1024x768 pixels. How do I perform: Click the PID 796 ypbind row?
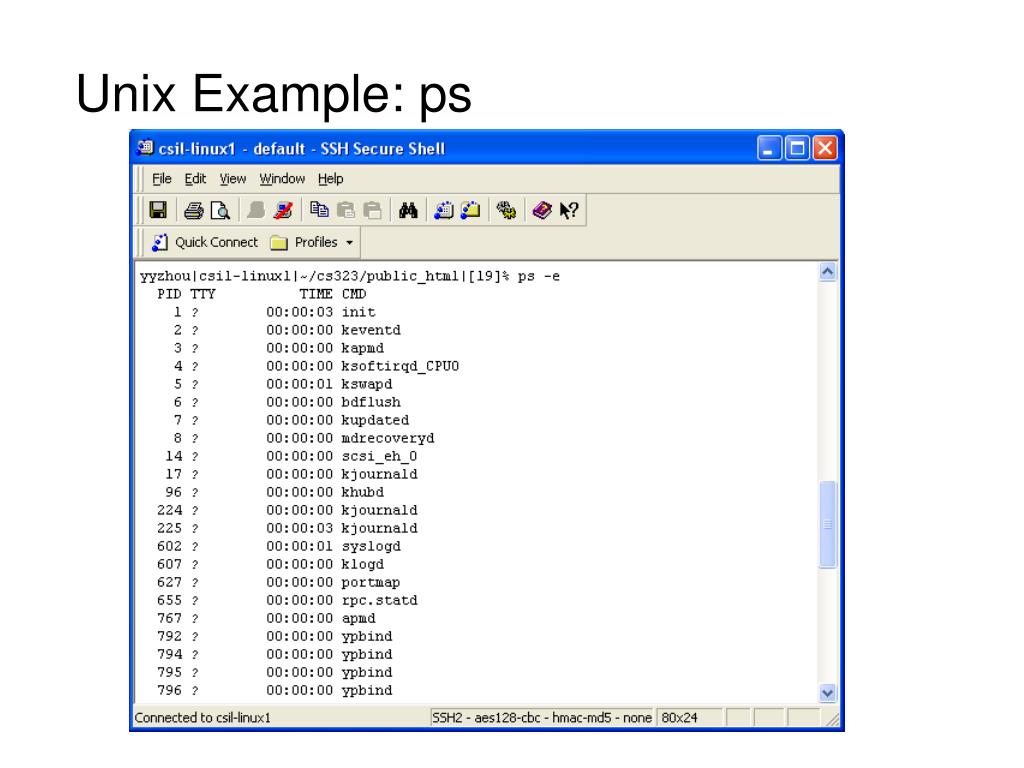274,690
